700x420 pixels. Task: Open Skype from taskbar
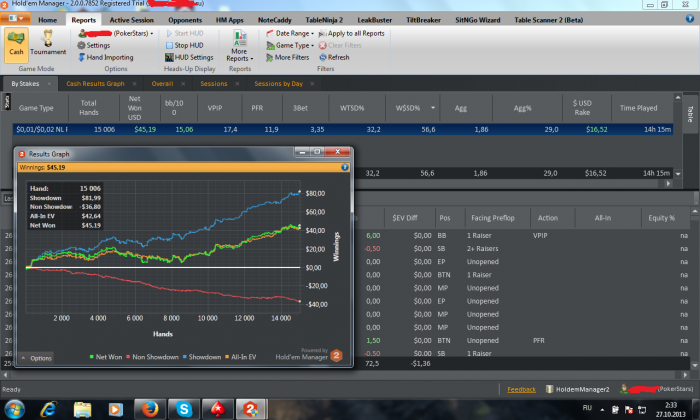(184, 409)
